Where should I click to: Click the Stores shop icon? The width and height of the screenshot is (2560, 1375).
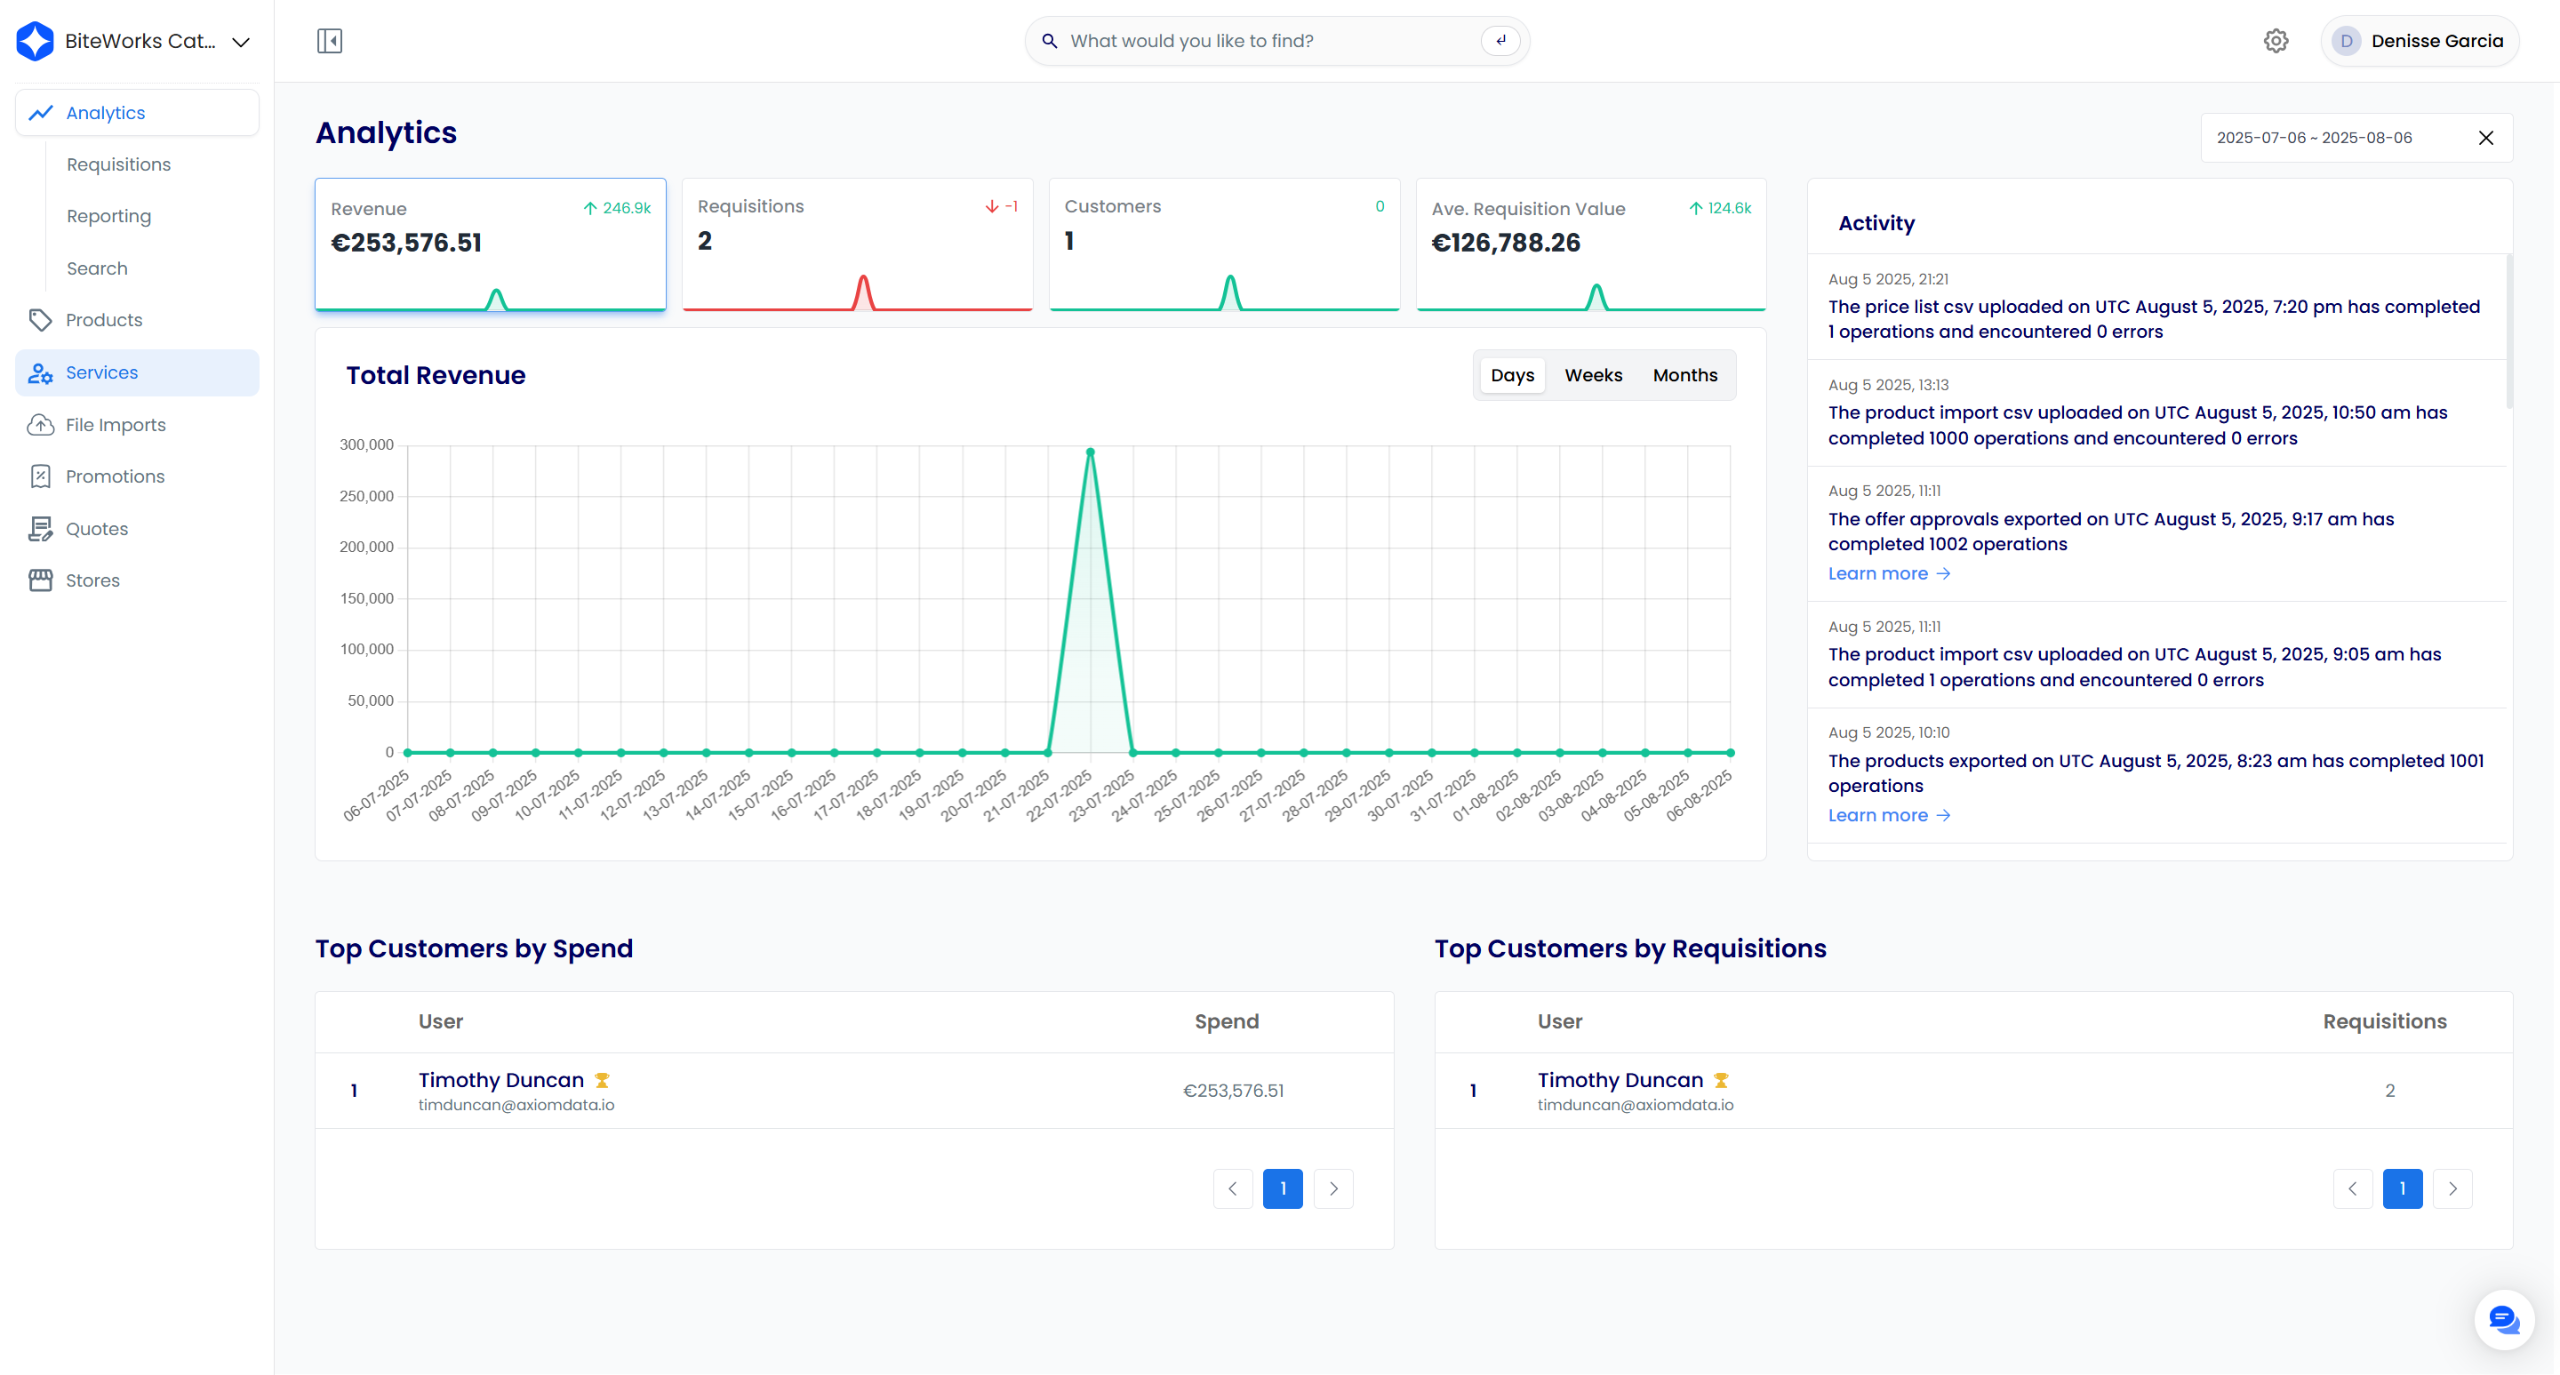point(40,581)
